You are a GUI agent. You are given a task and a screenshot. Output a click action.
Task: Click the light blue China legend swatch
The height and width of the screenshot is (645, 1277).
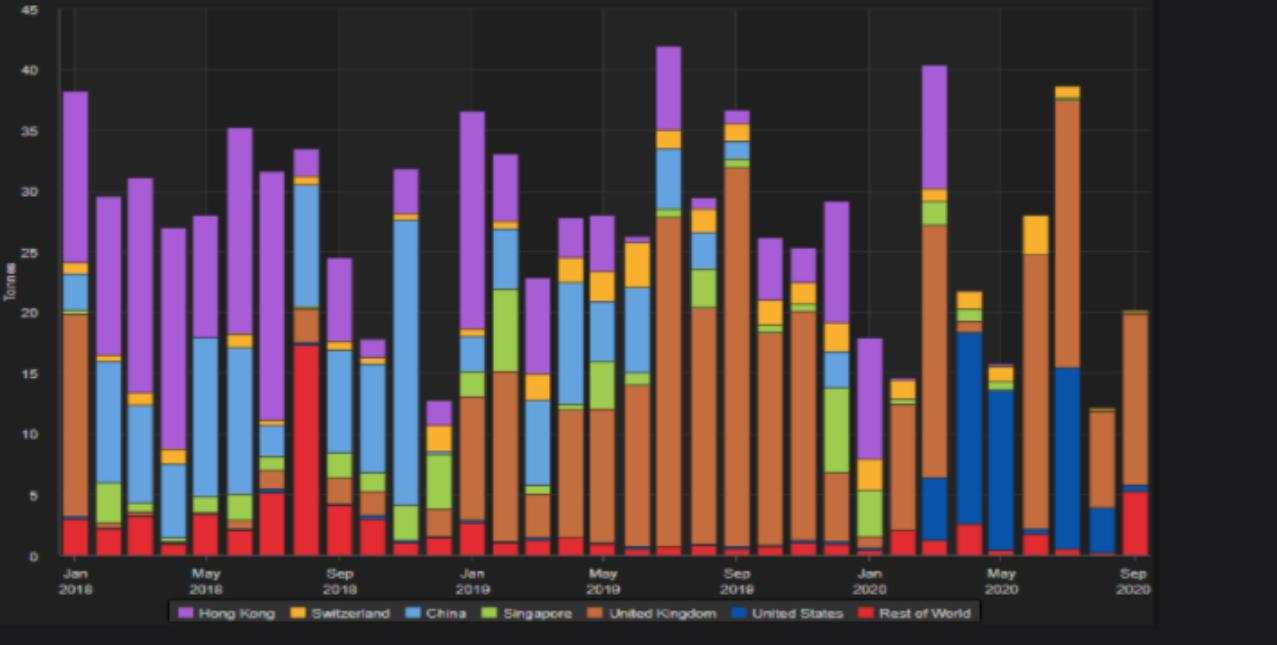[413, 613]
